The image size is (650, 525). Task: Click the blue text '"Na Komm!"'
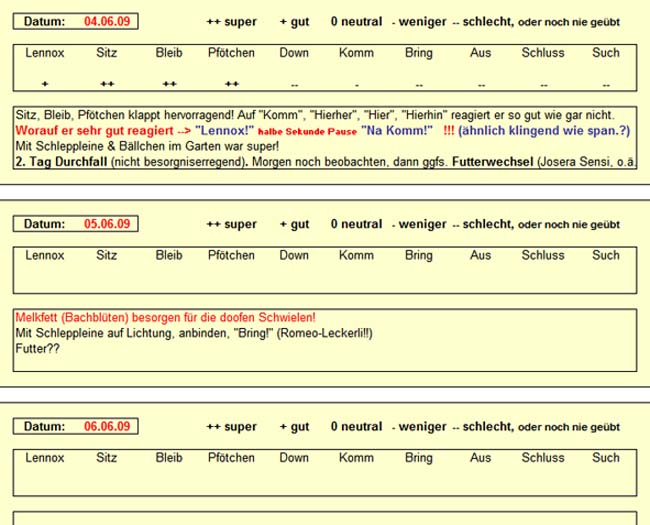click(397, 131)
